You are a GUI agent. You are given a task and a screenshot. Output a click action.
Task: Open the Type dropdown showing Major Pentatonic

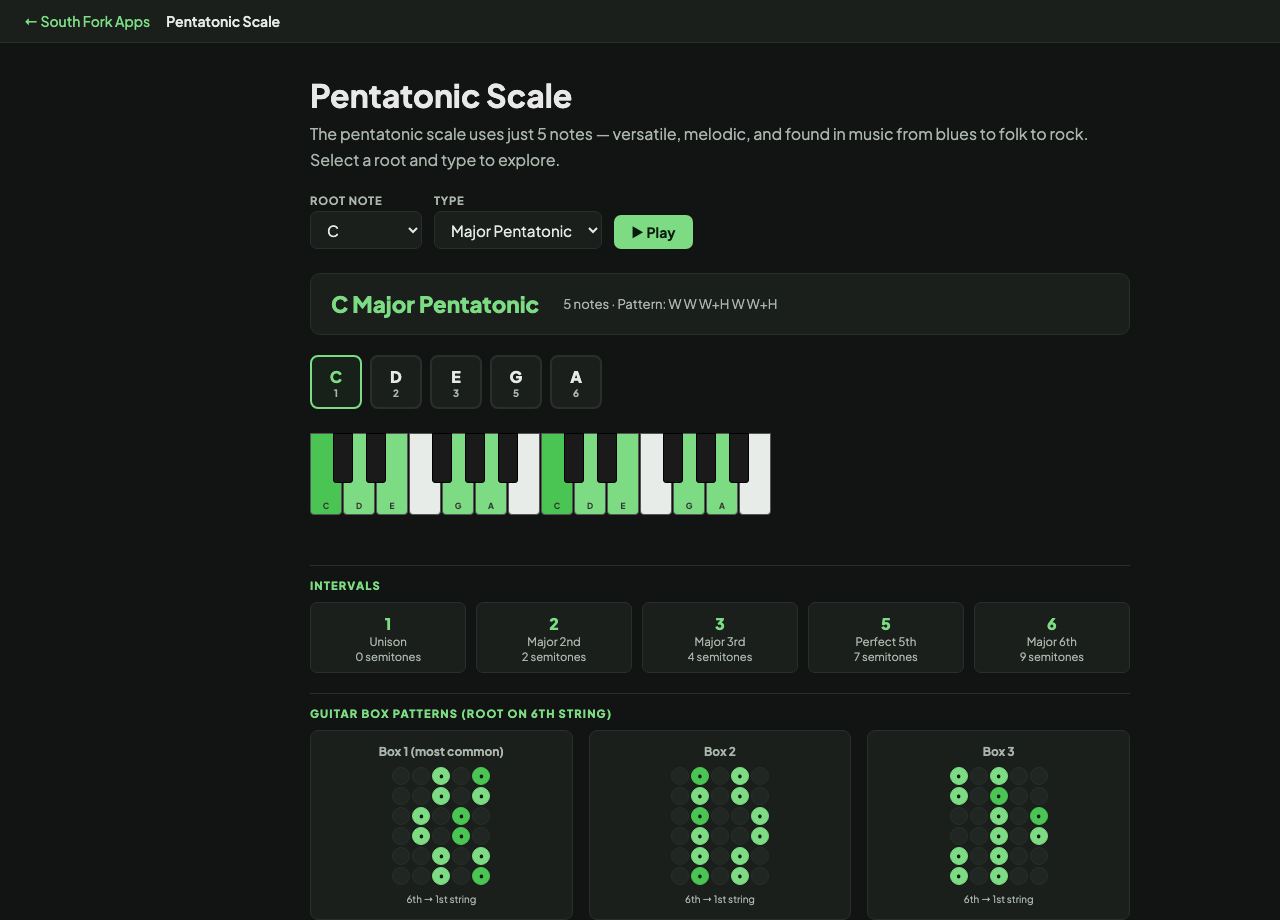(518, 230)
